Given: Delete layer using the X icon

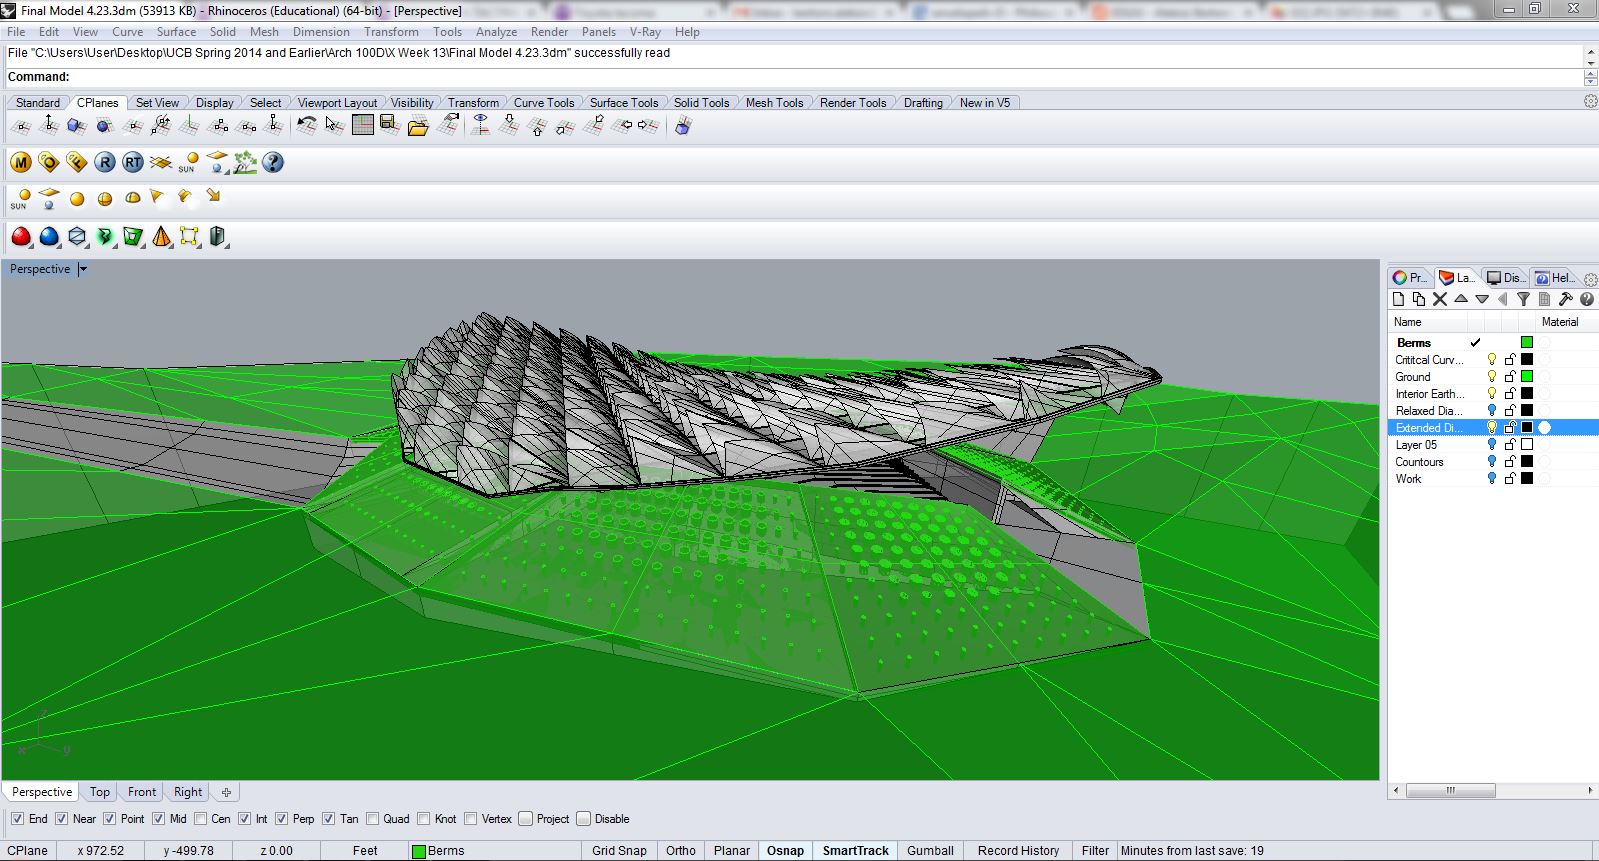Looking at the screenshot, I should pyautogui.click(x=1440, y=299).
